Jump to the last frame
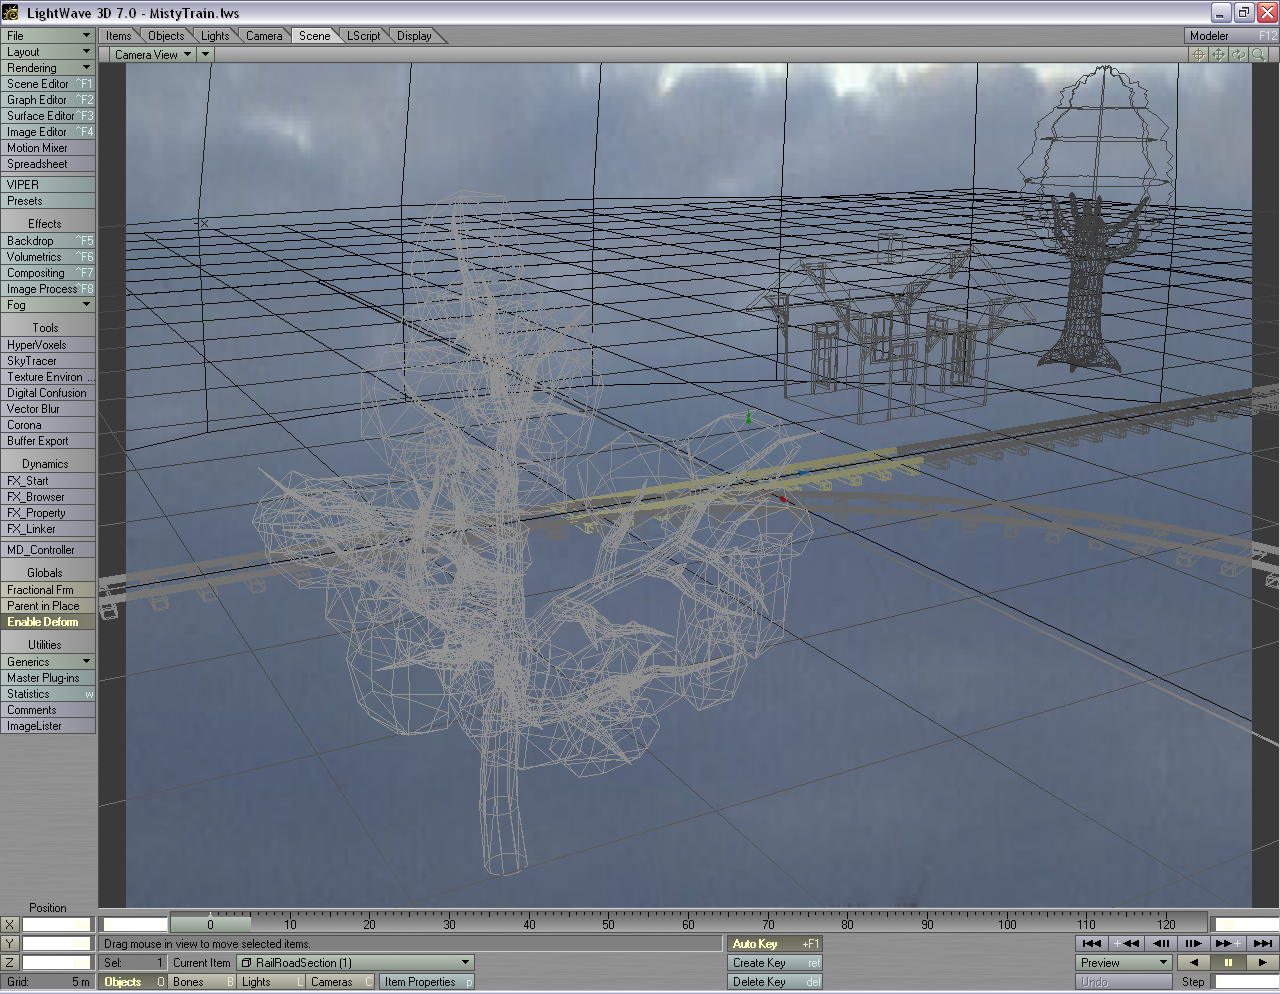Screen dimensions: 1280x994 [x=1262, y=943]
